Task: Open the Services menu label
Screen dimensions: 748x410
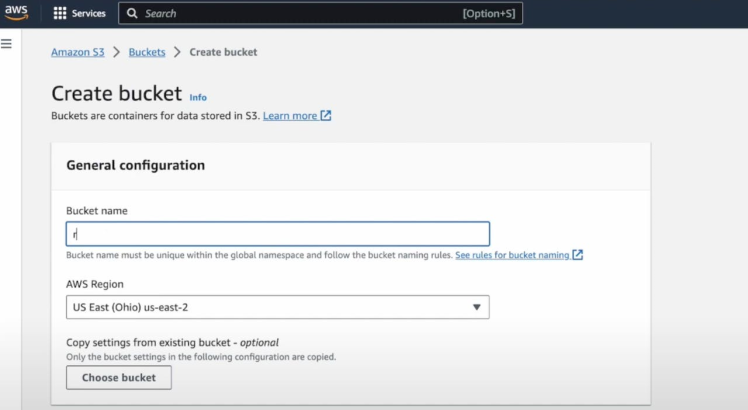Action: pos(89,14)
